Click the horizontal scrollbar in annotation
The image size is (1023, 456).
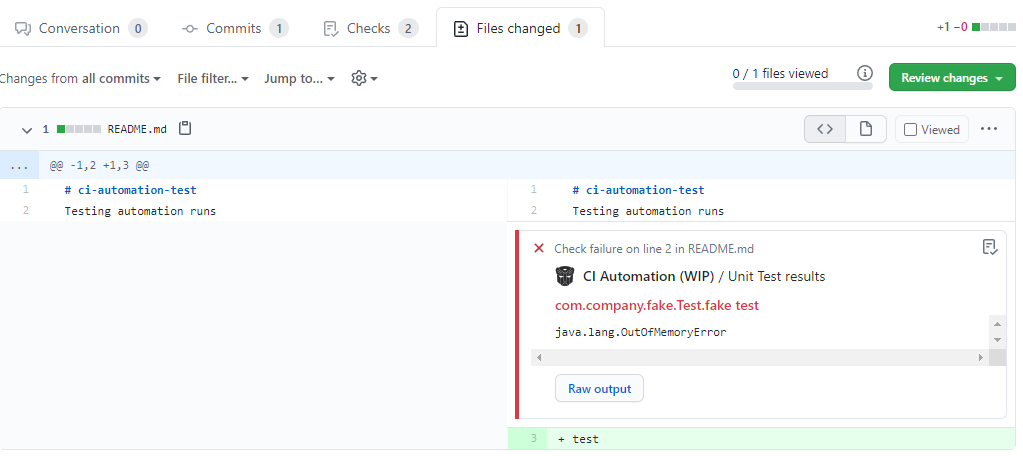(759, 357)
